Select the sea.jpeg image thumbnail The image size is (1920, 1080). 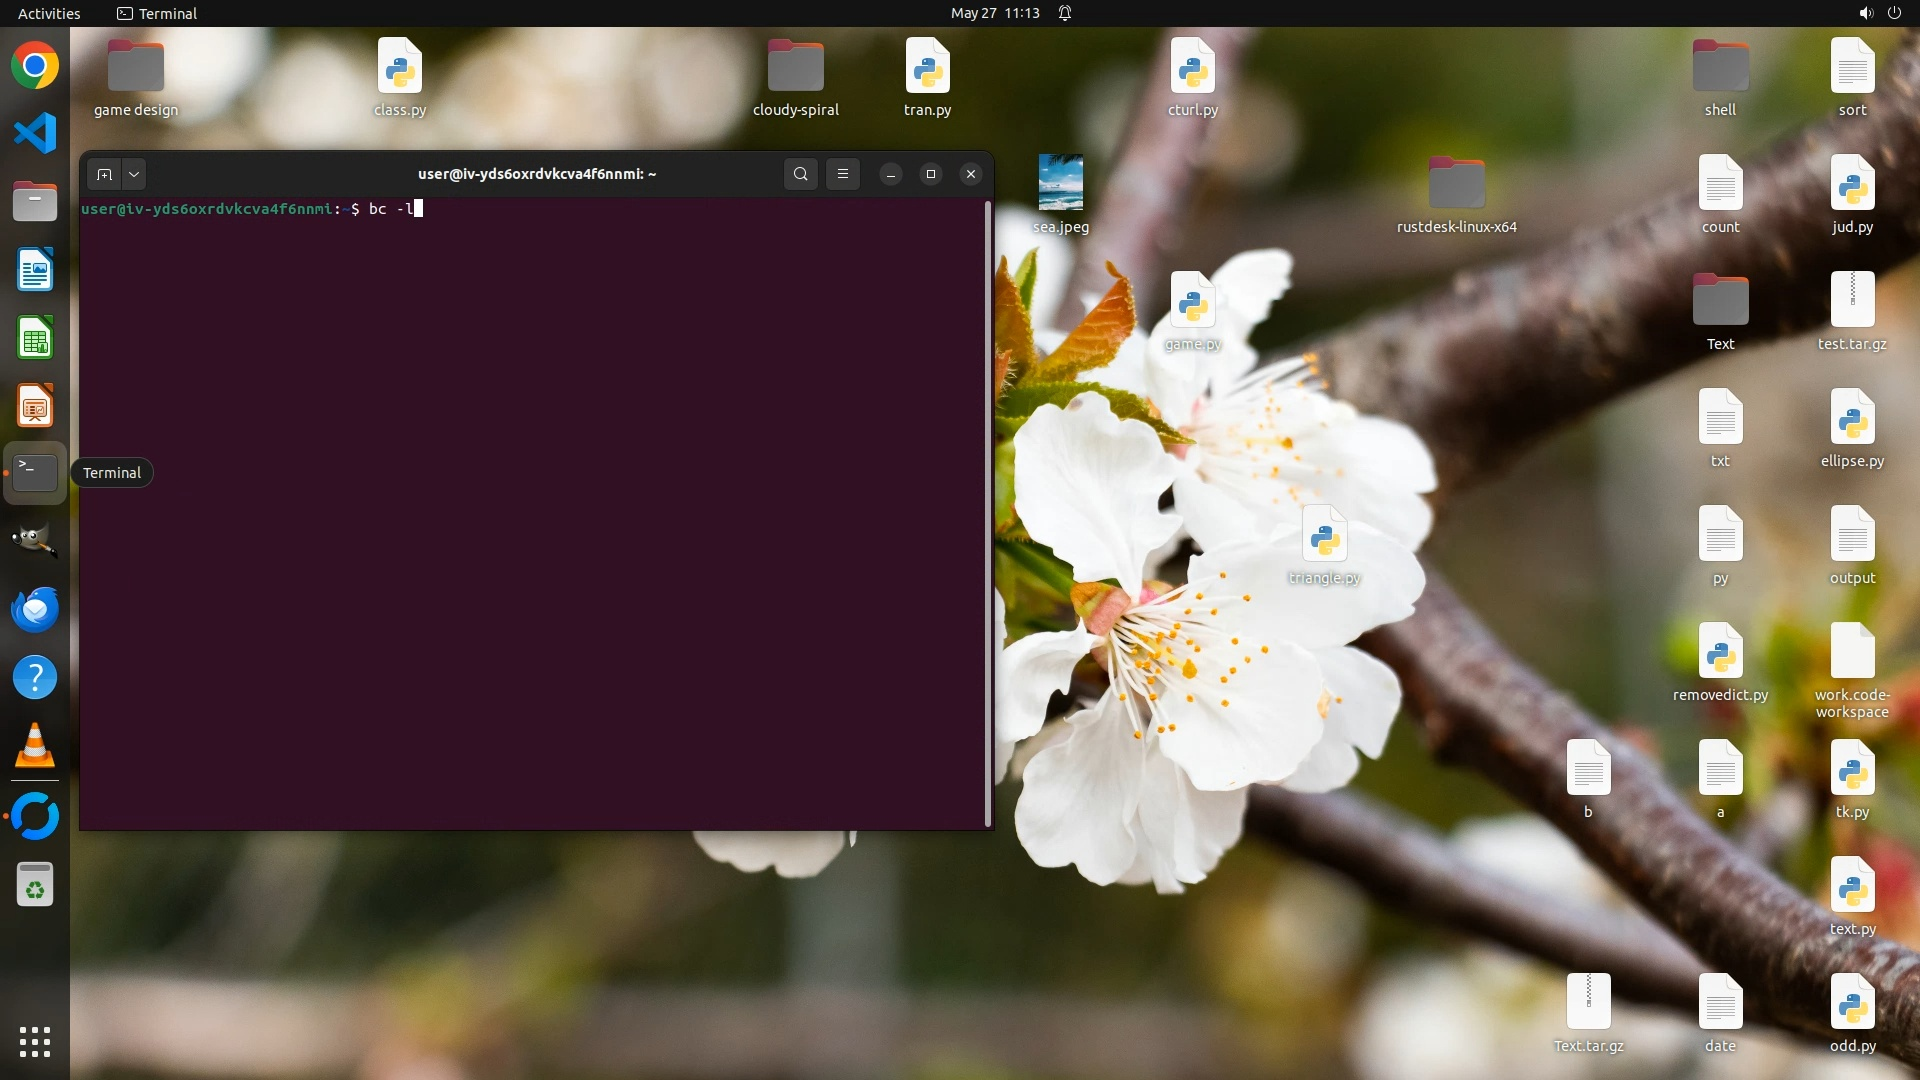1060,183
